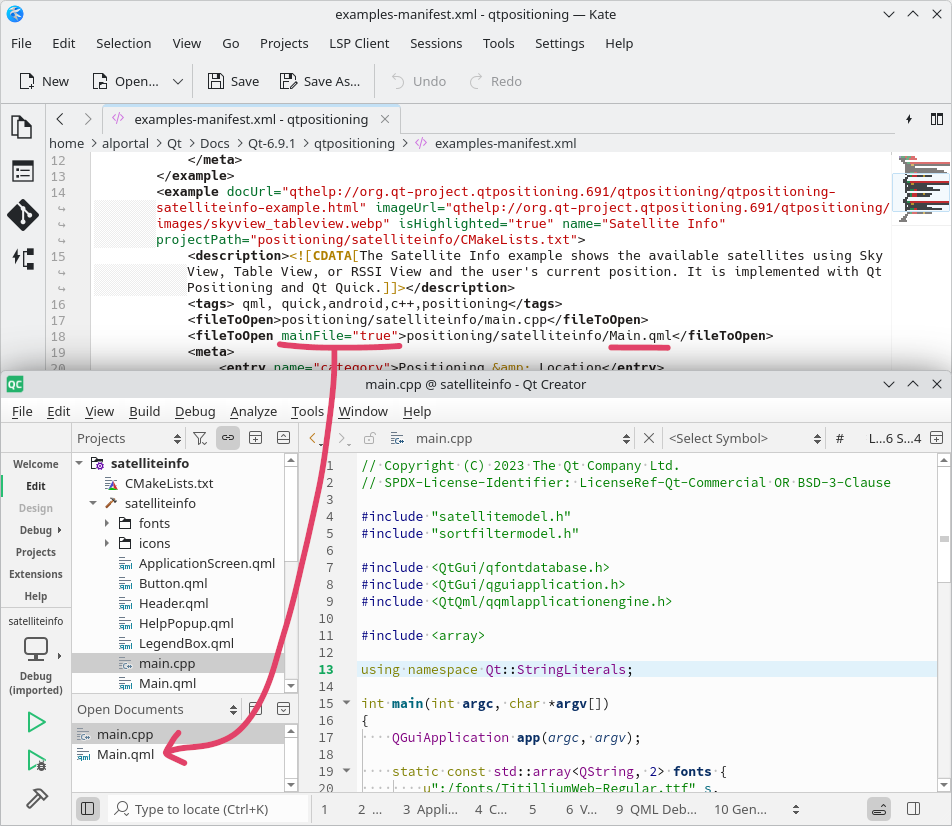Open the Debug menu in Qt Creator
The height and width of the screenshot is (826, 952).
[x=195, y=412]
